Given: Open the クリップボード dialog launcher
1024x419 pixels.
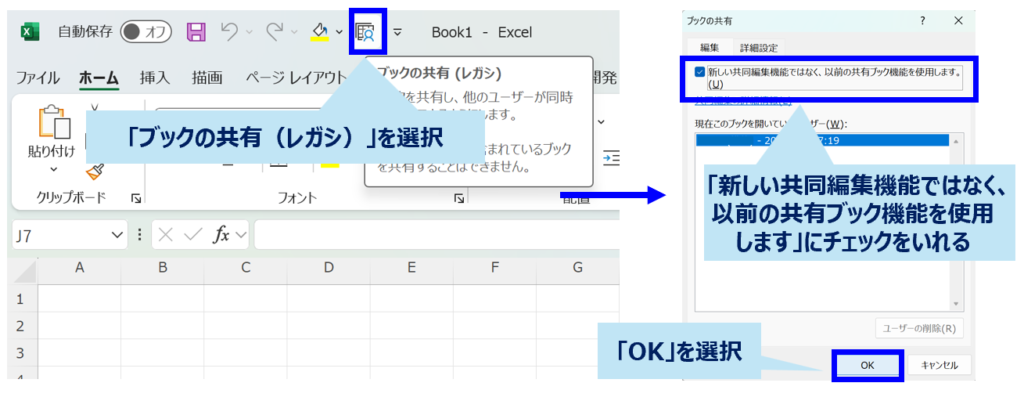Looking at the screenshot, I should [x=136, y=198].
